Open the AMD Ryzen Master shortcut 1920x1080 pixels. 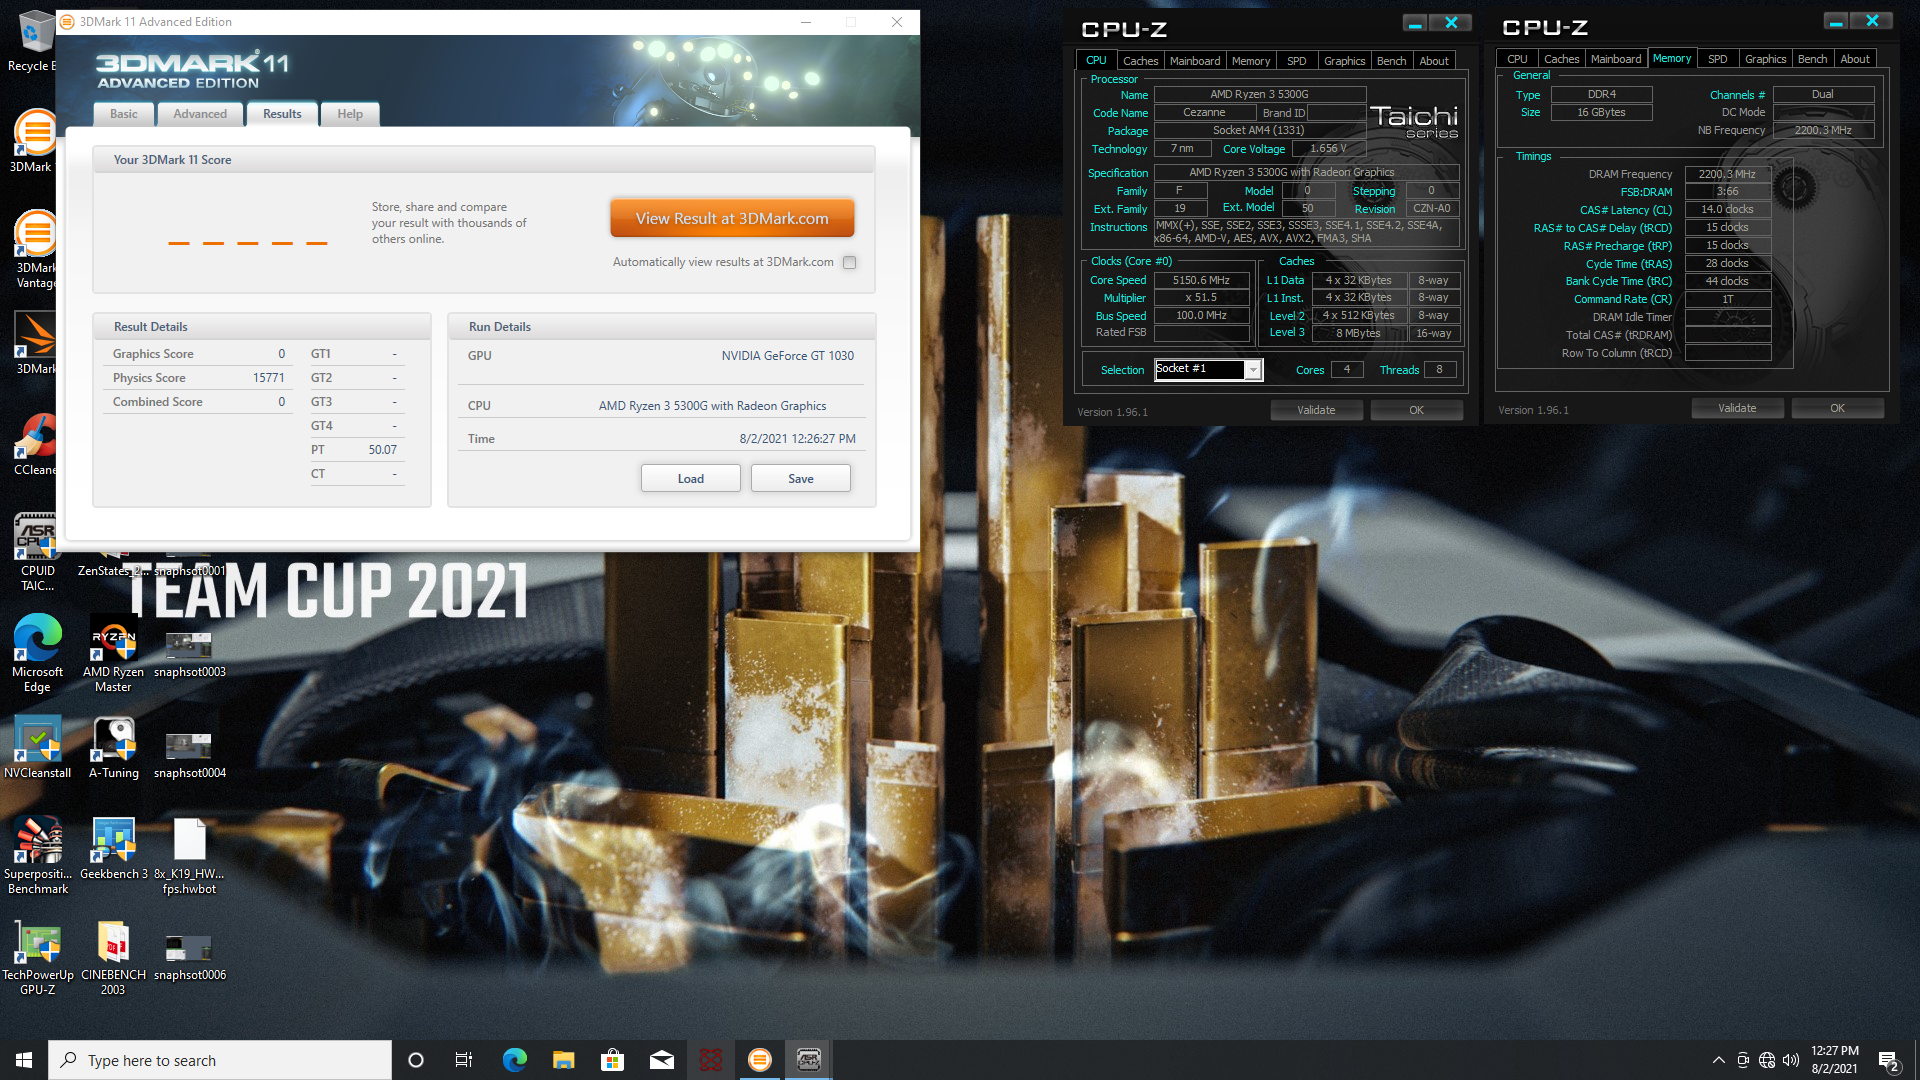[113, 654]
